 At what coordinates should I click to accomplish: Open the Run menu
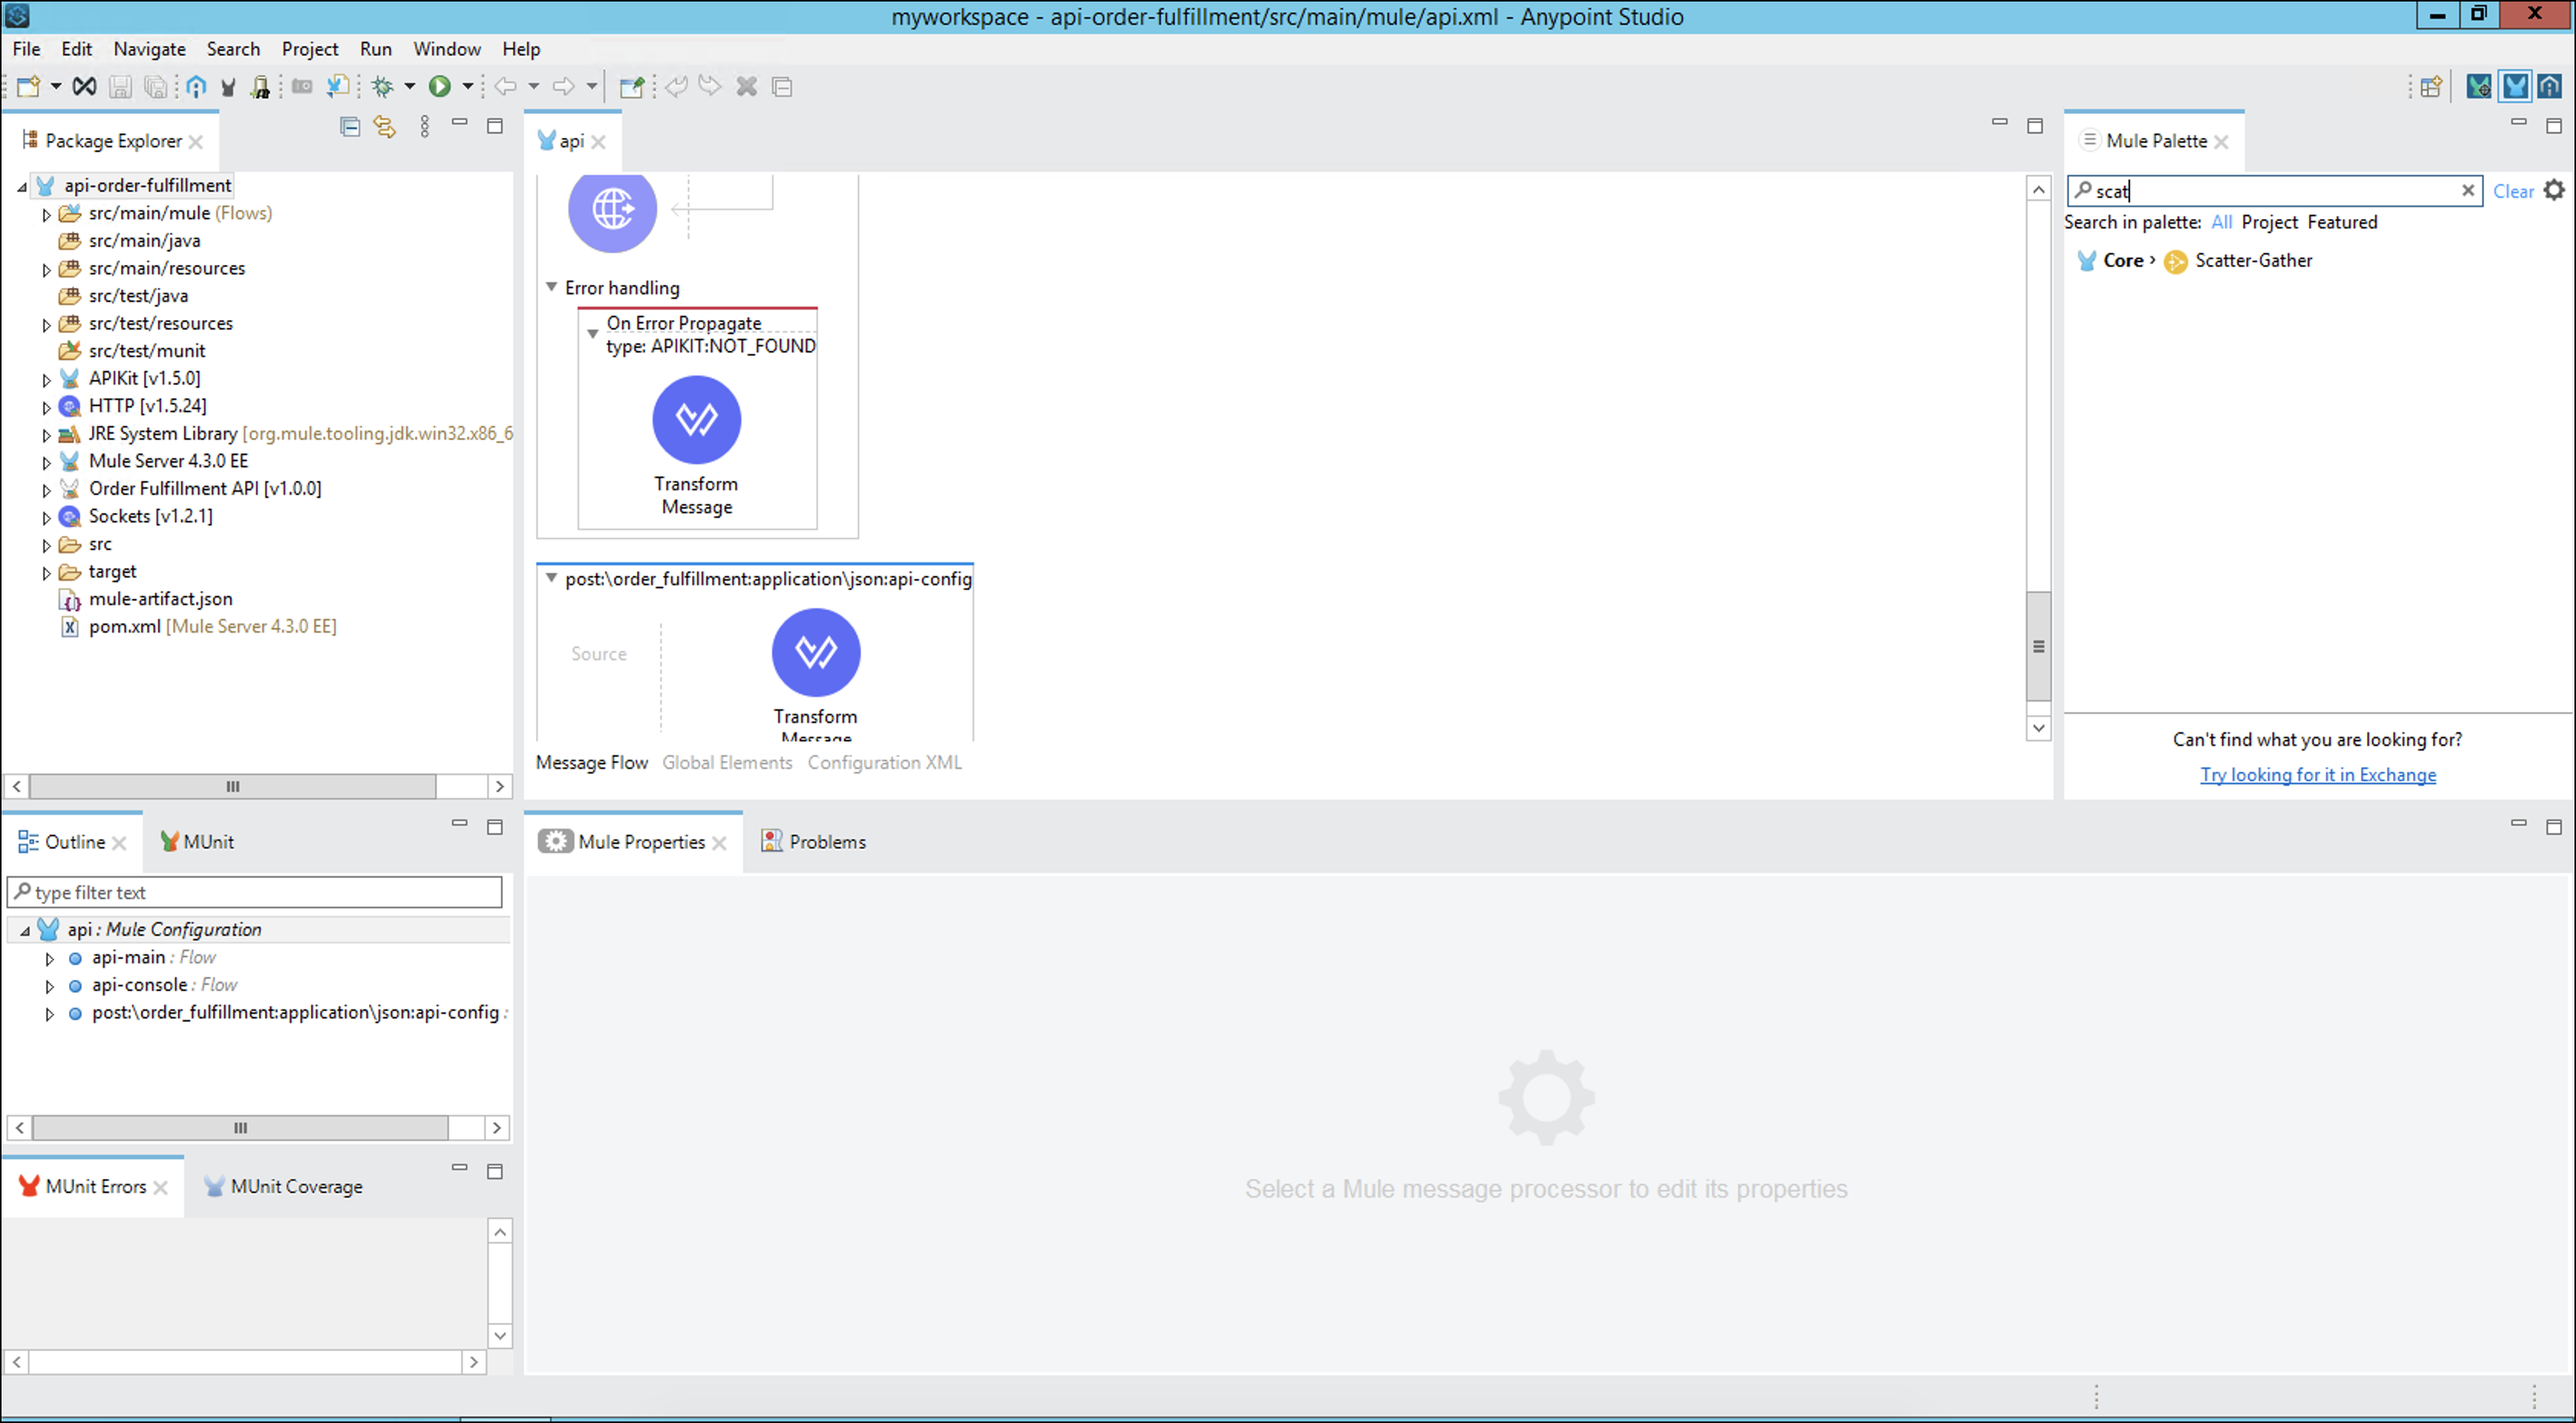[x=375, y=49]
